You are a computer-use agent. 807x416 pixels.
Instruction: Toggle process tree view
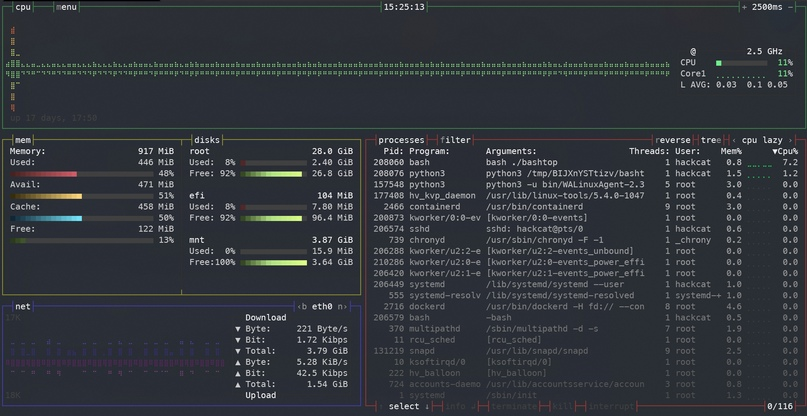click(710, 140)
